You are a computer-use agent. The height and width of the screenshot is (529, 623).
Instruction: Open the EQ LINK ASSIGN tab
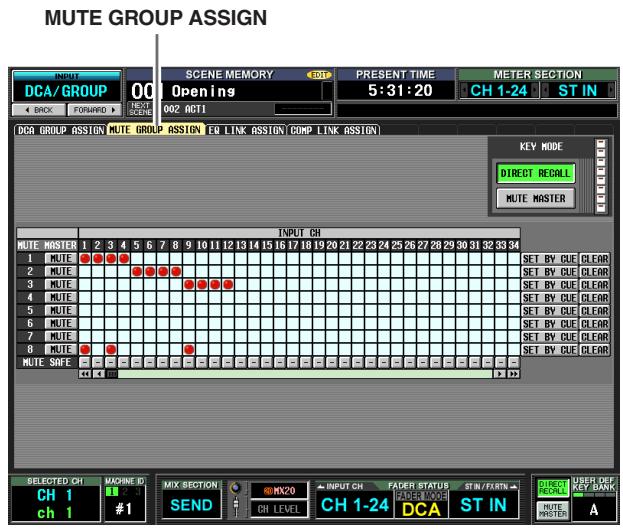[x=246, y=130]
